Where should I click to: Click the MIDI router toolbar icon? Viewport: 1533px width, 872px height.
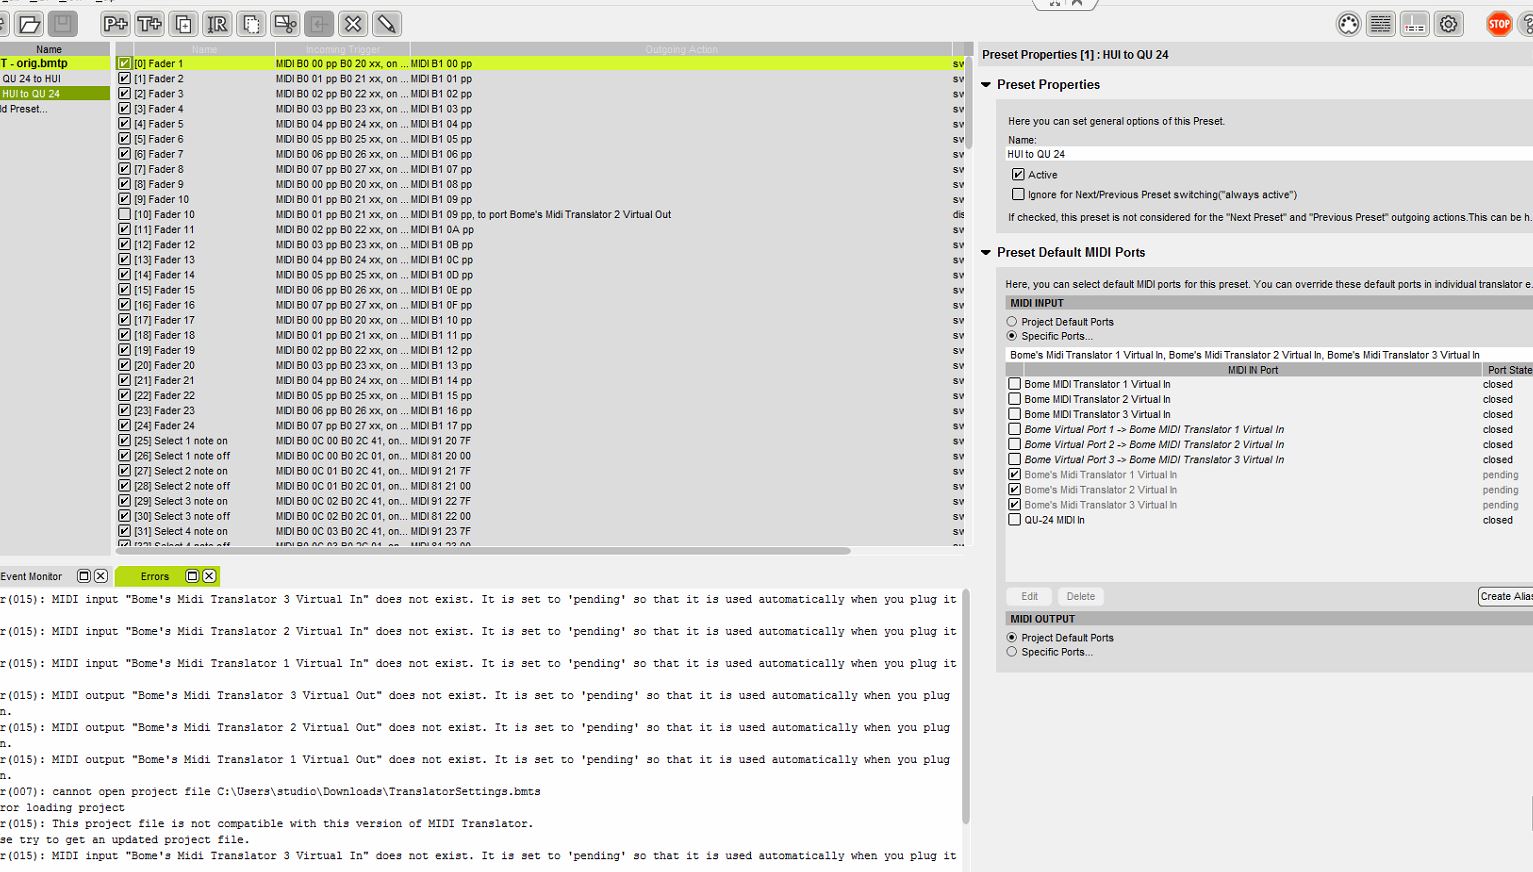click(x=1414, y=24)
